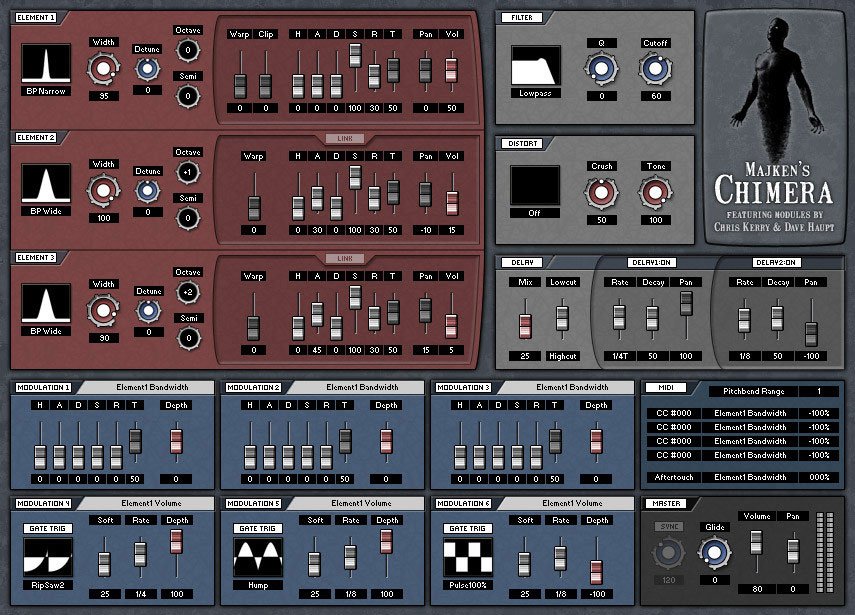Viewport: 855px width, 615px height.
Task: Click the FILTER section tab
Action: pos(522,17)
